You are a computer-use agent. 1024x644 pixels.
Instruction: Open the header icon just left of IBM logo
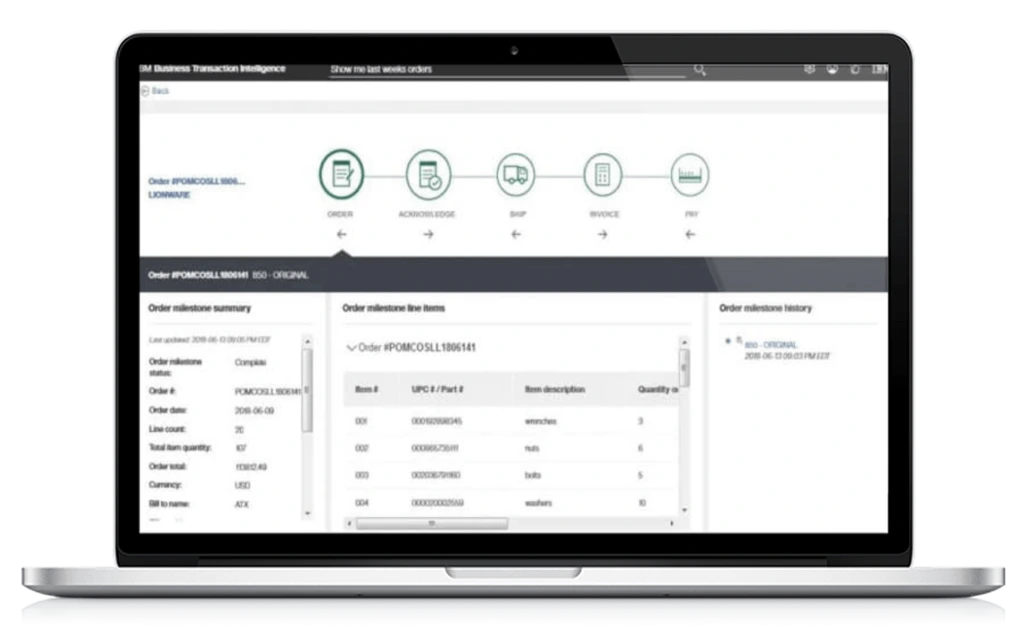point(855,69)
